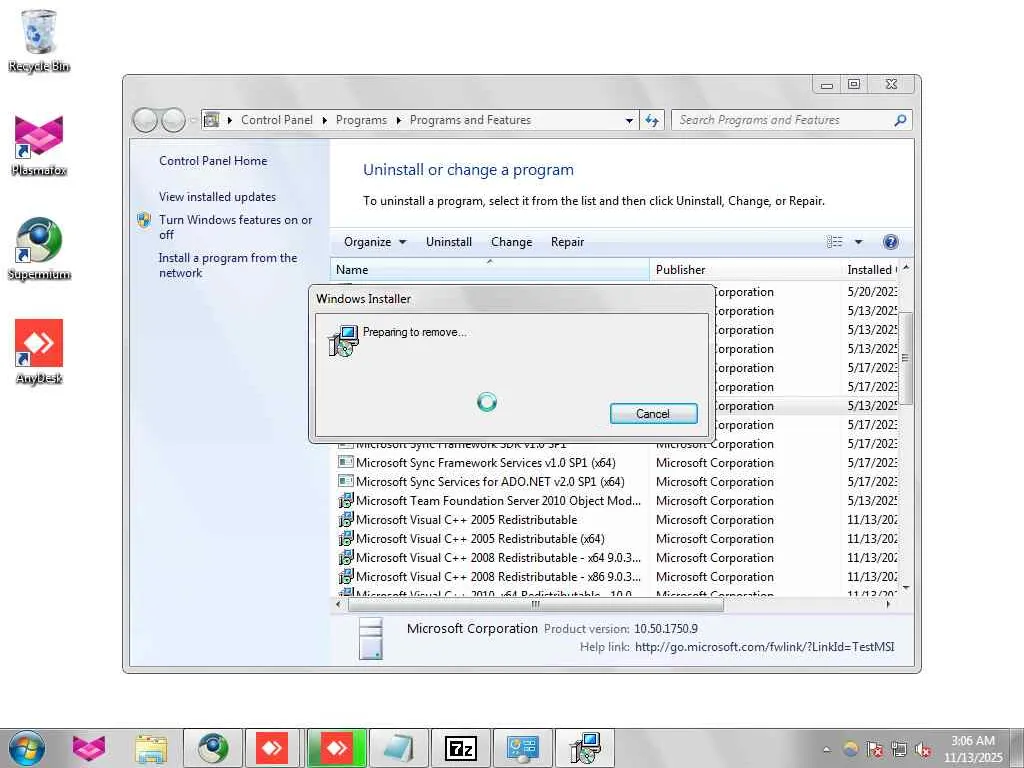
Task: Select Microsoft Visual C++ 2008 Redistributable x86 entry
Action: pyautogui.click(x=498, y=576)
